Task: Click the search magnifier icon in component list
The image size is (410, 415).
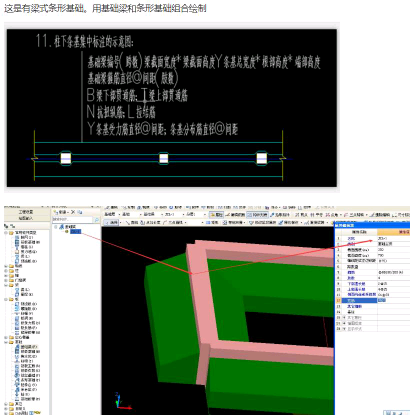Action: click(x=96, y=220)
